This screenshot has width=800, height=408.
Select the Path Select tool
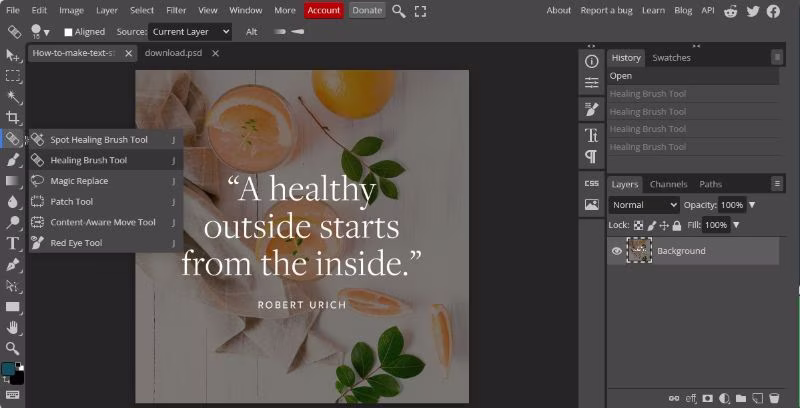coord(13,286)
